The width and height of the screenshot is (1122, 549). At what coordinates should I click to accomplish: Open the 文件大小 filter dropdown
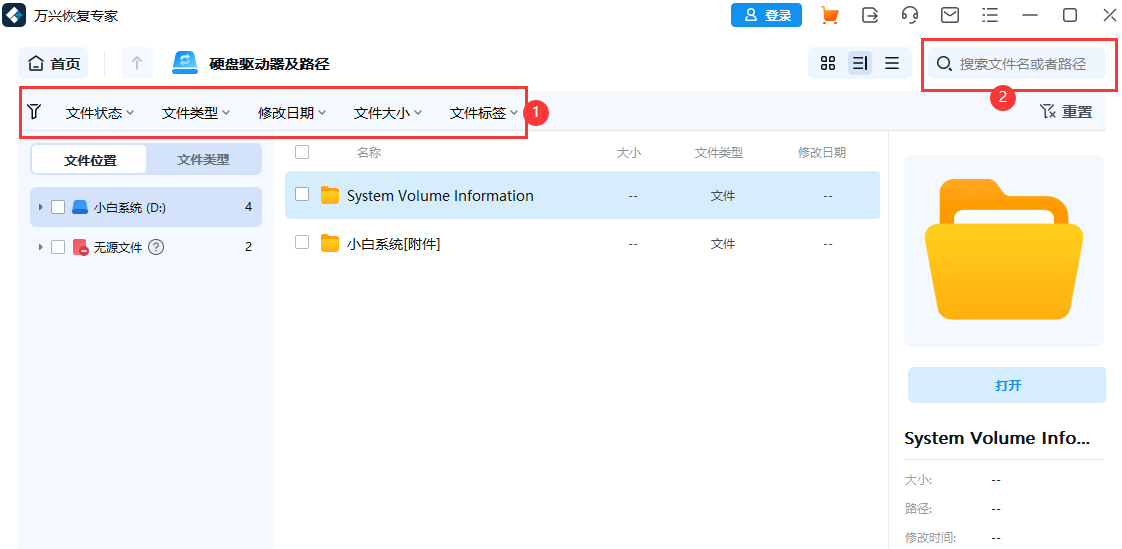(x=388, y=112)
